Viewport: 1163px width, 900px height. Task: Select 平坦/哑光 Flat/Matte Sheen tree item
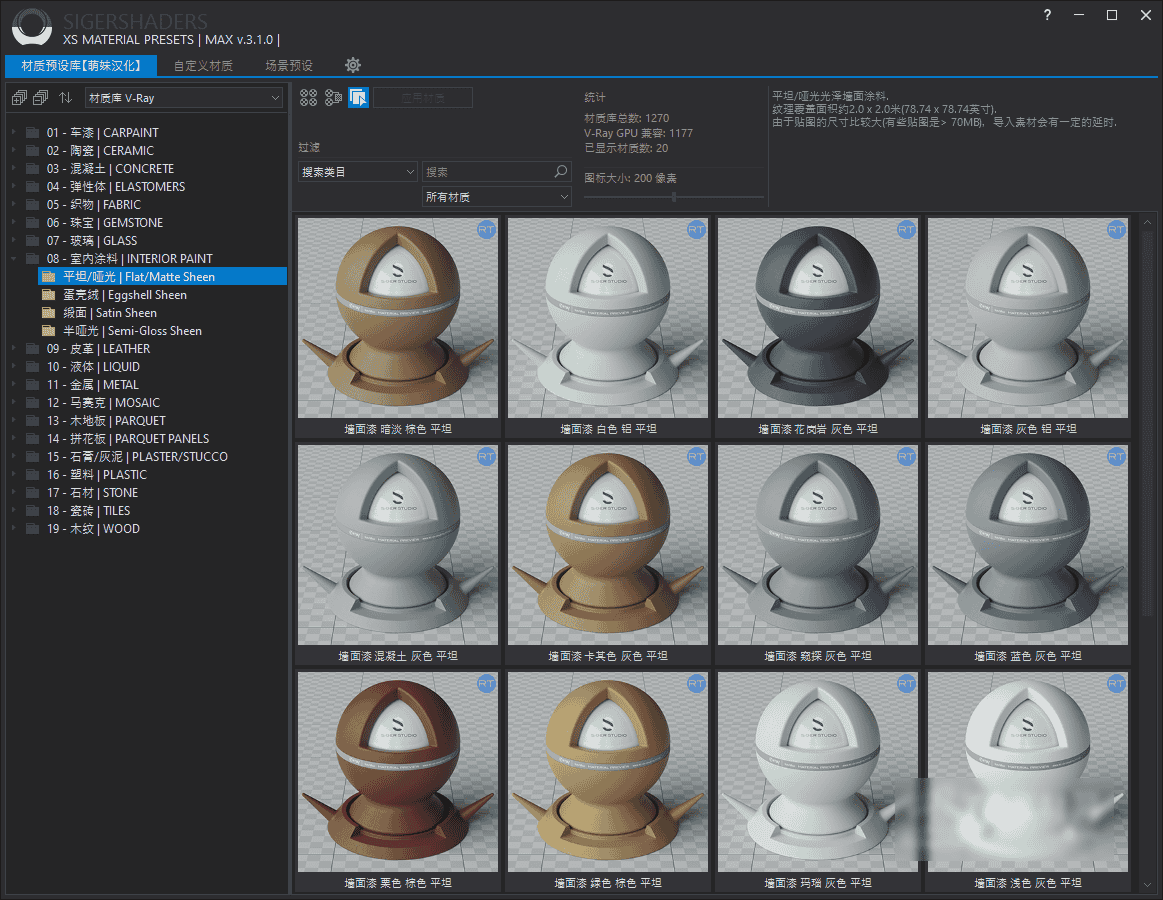point(162,276)
